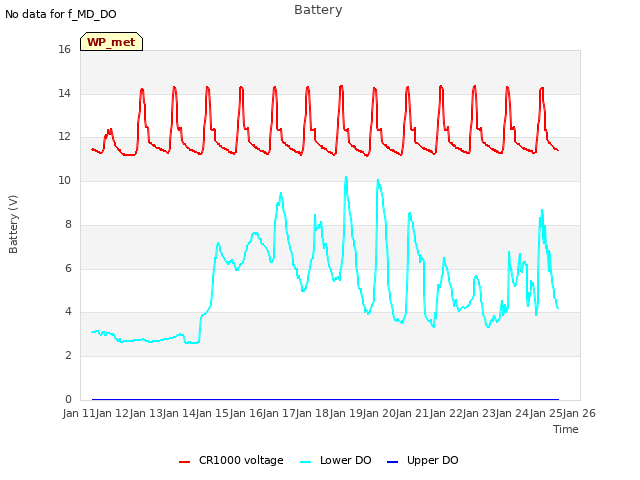This screenshot has height=480, width=640.
Task: Click the red CR1000 voltage legend swatch
Action: [184, 462]
